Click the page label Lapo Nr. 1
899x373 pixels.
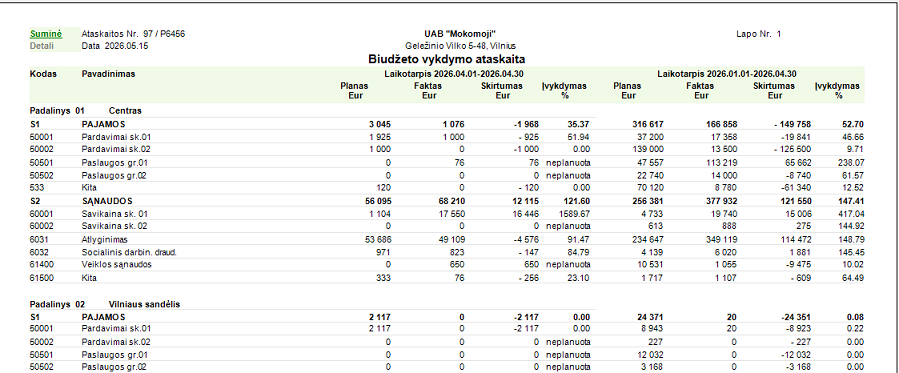[759, 34]
